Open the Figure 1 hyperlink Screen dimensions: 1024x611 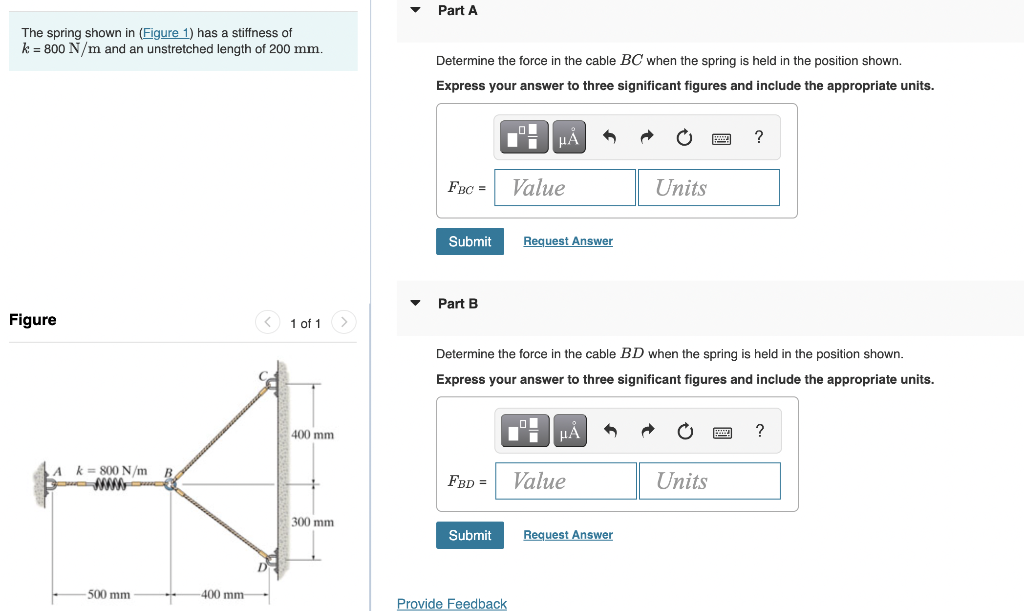point(165,32)
